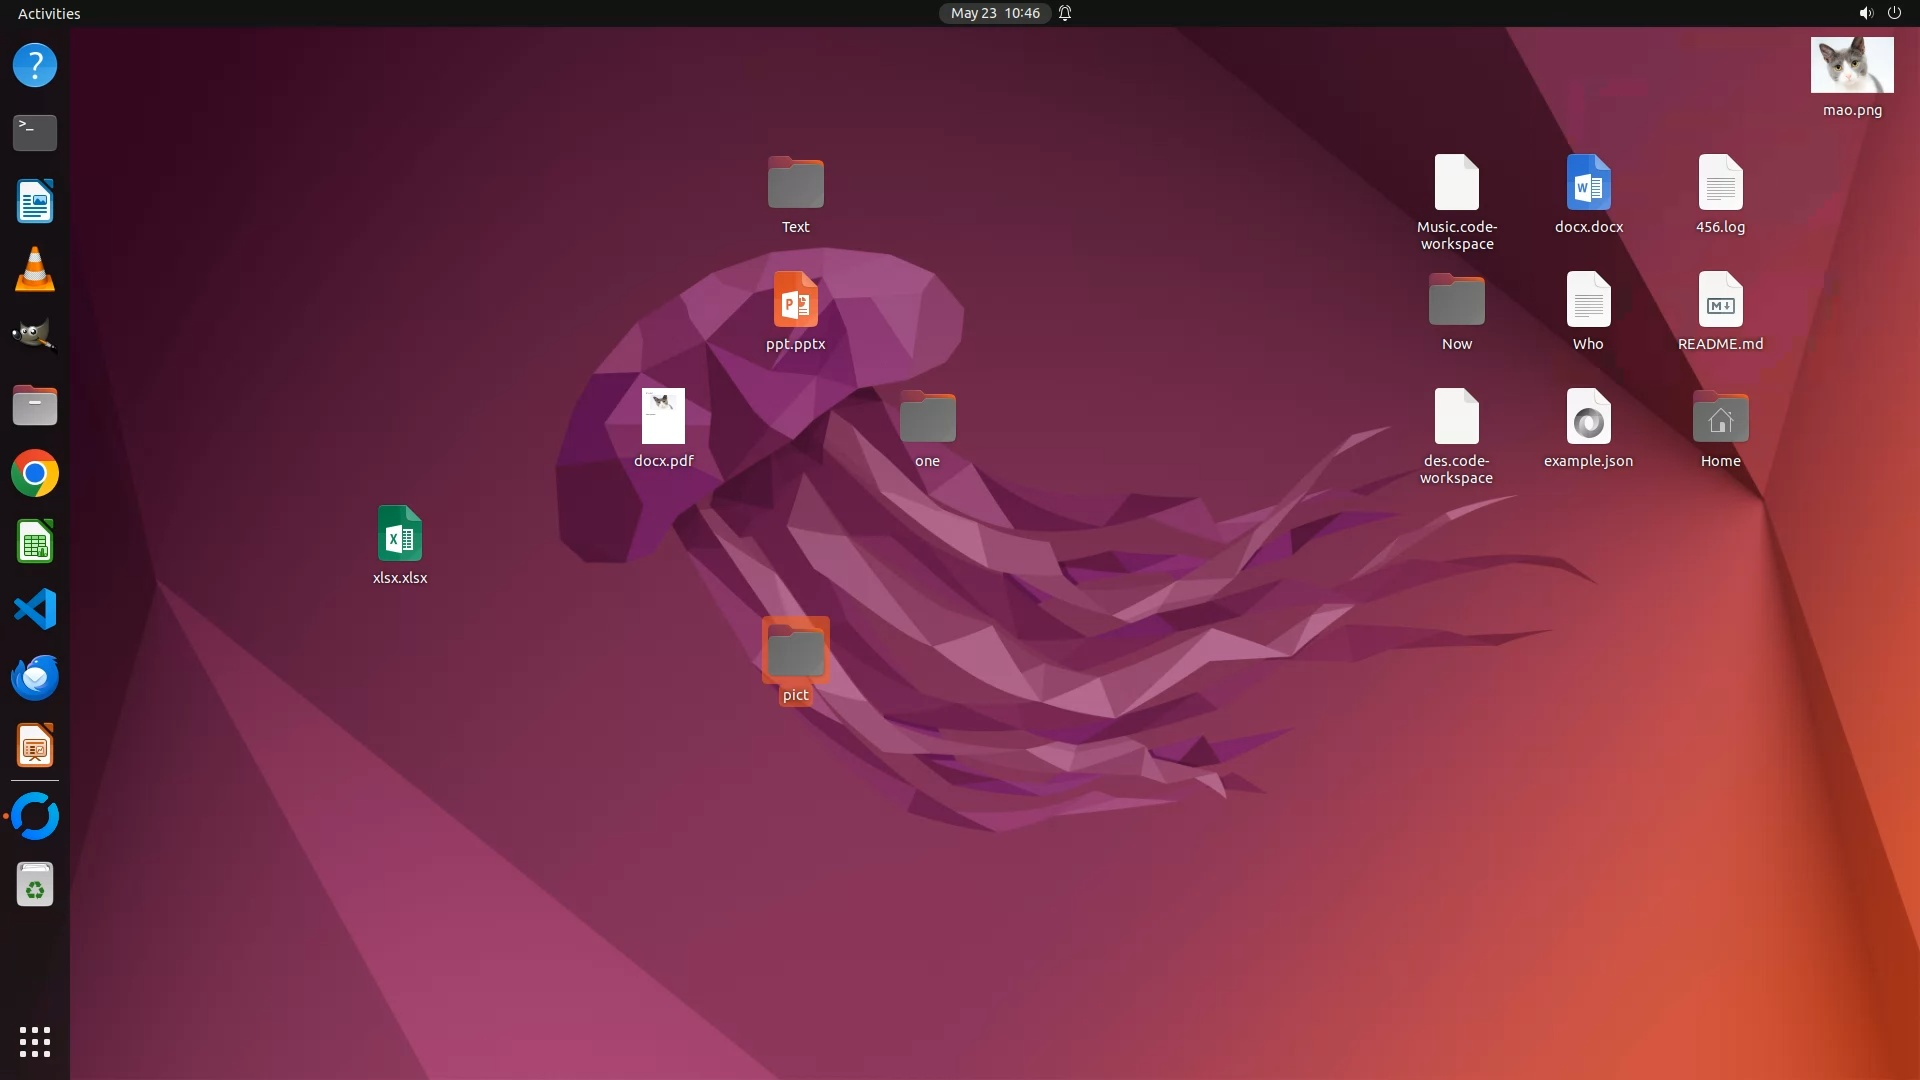Select the ppt.pptx file icon
This screenshot has height=1080, width=1920.
(x=795, y=300)
